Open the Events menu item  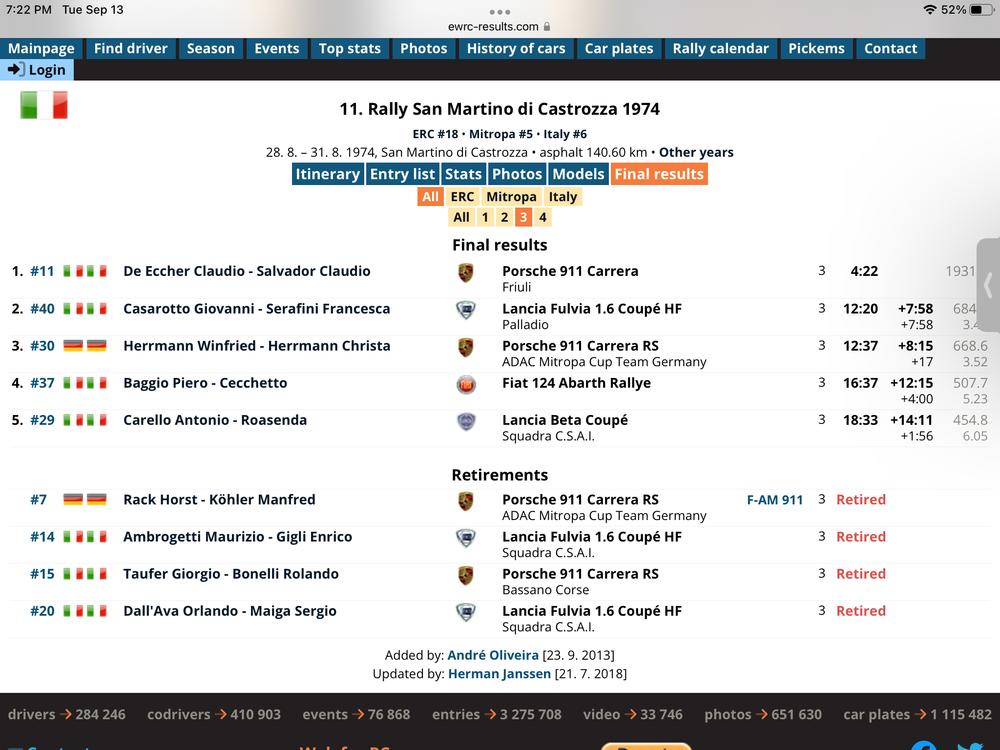tap(277, 48)
